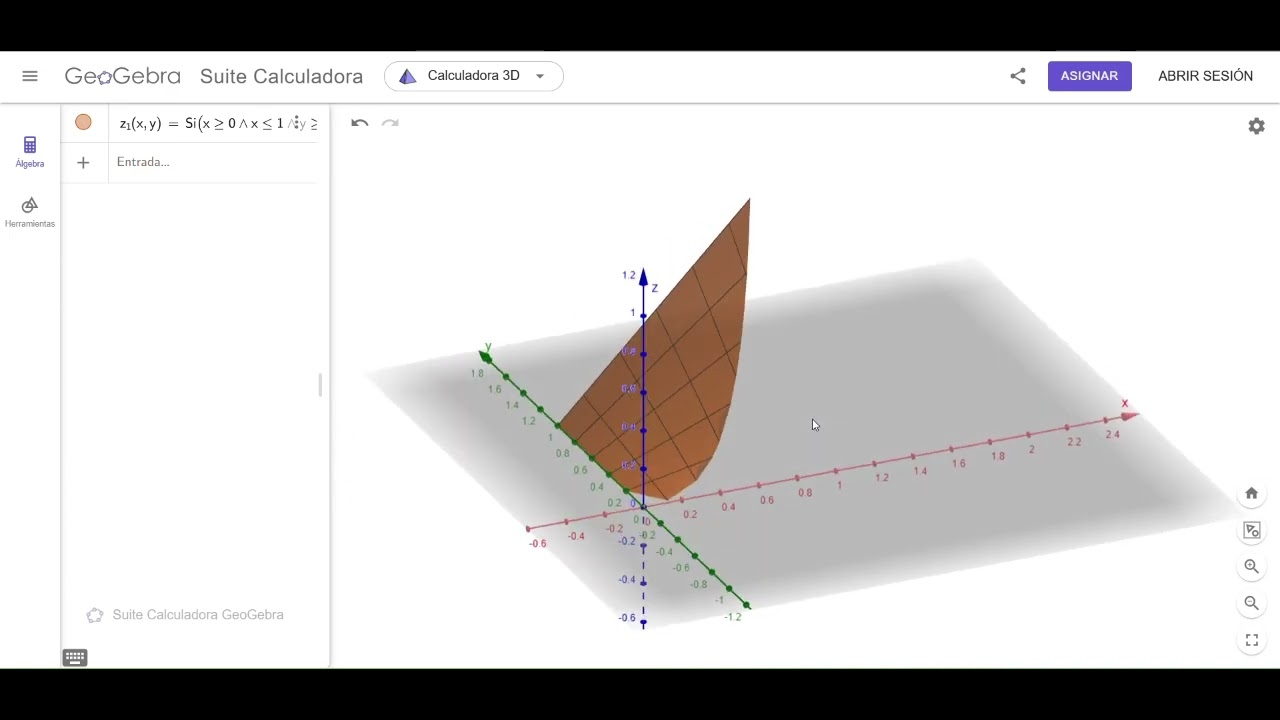Screen dimensions: 1280x720
Task: Zoom in on the 3D view
Action: pyautogui.click(x=1251, y=566)
